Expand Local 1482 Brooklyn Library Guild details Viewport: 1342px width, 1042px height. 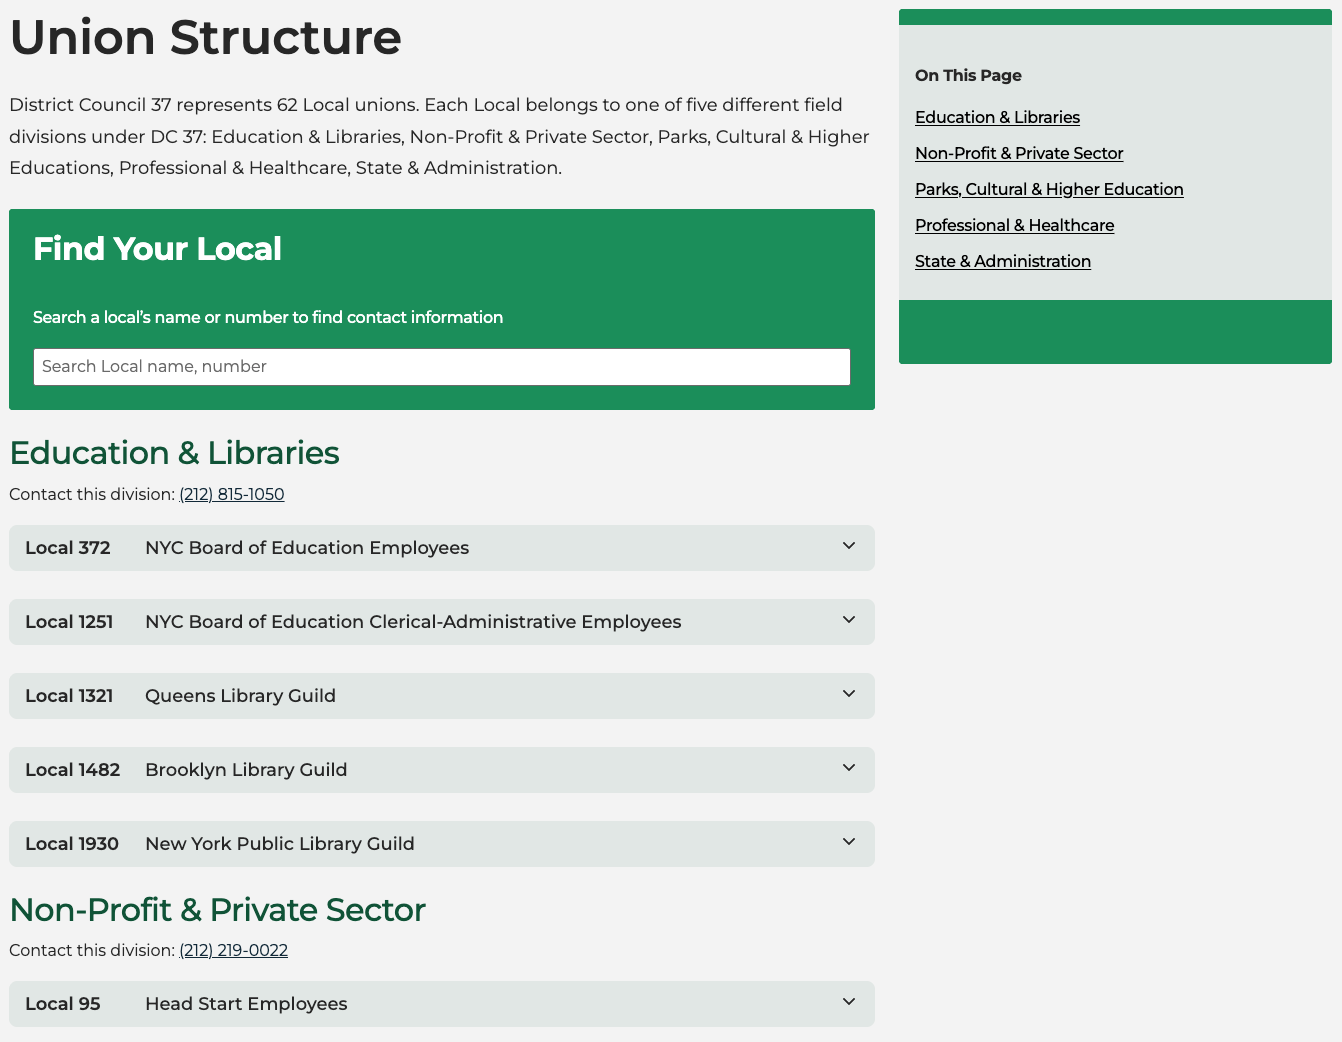pos(848,768)
